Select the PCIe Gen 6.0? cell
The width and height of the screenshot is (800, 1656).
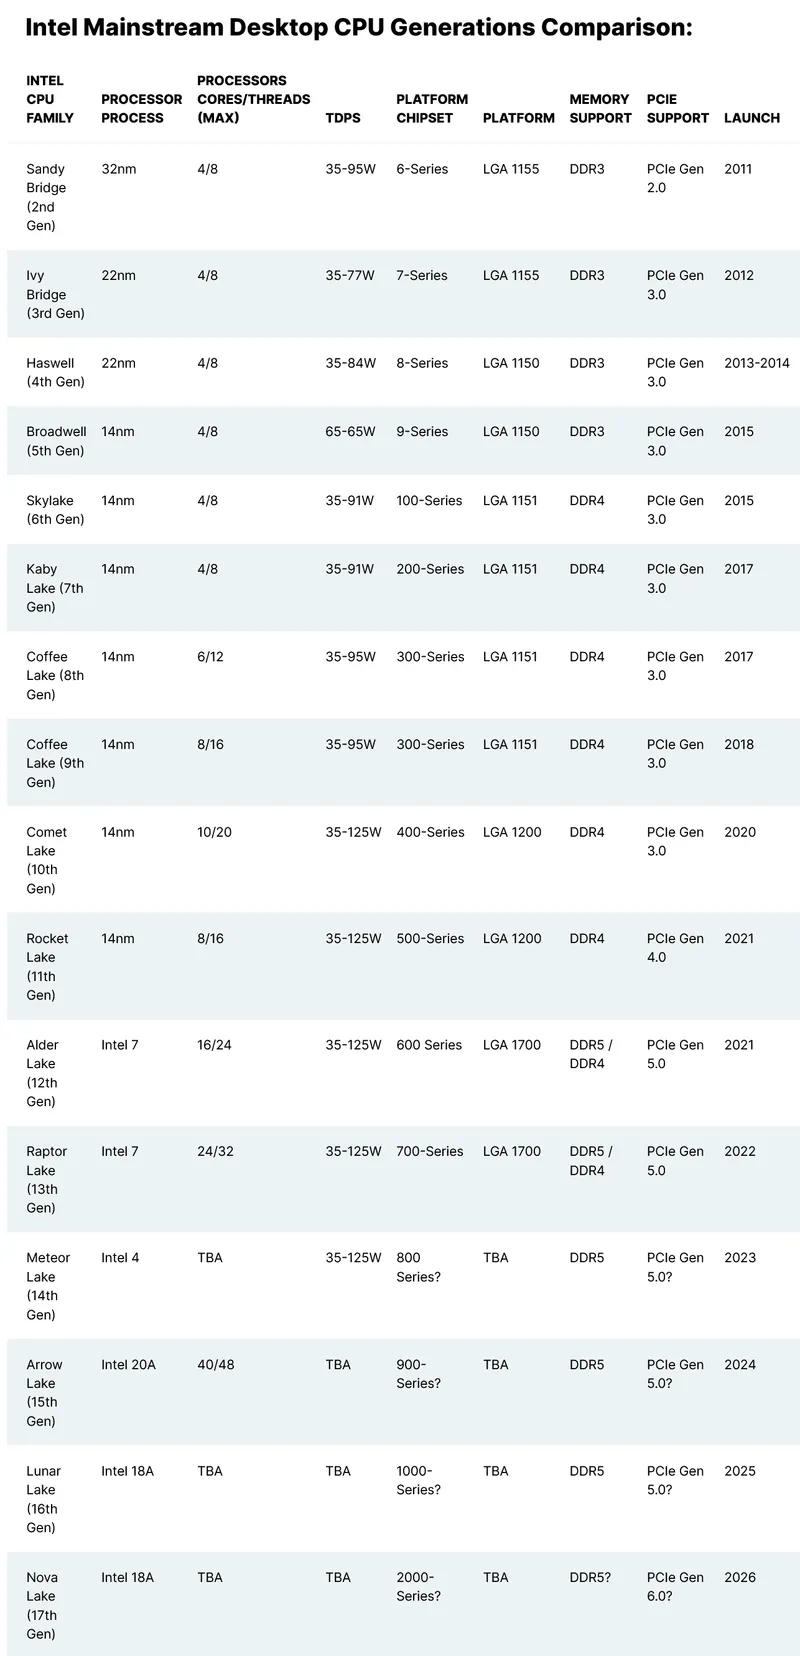[x=675, y=1586]
